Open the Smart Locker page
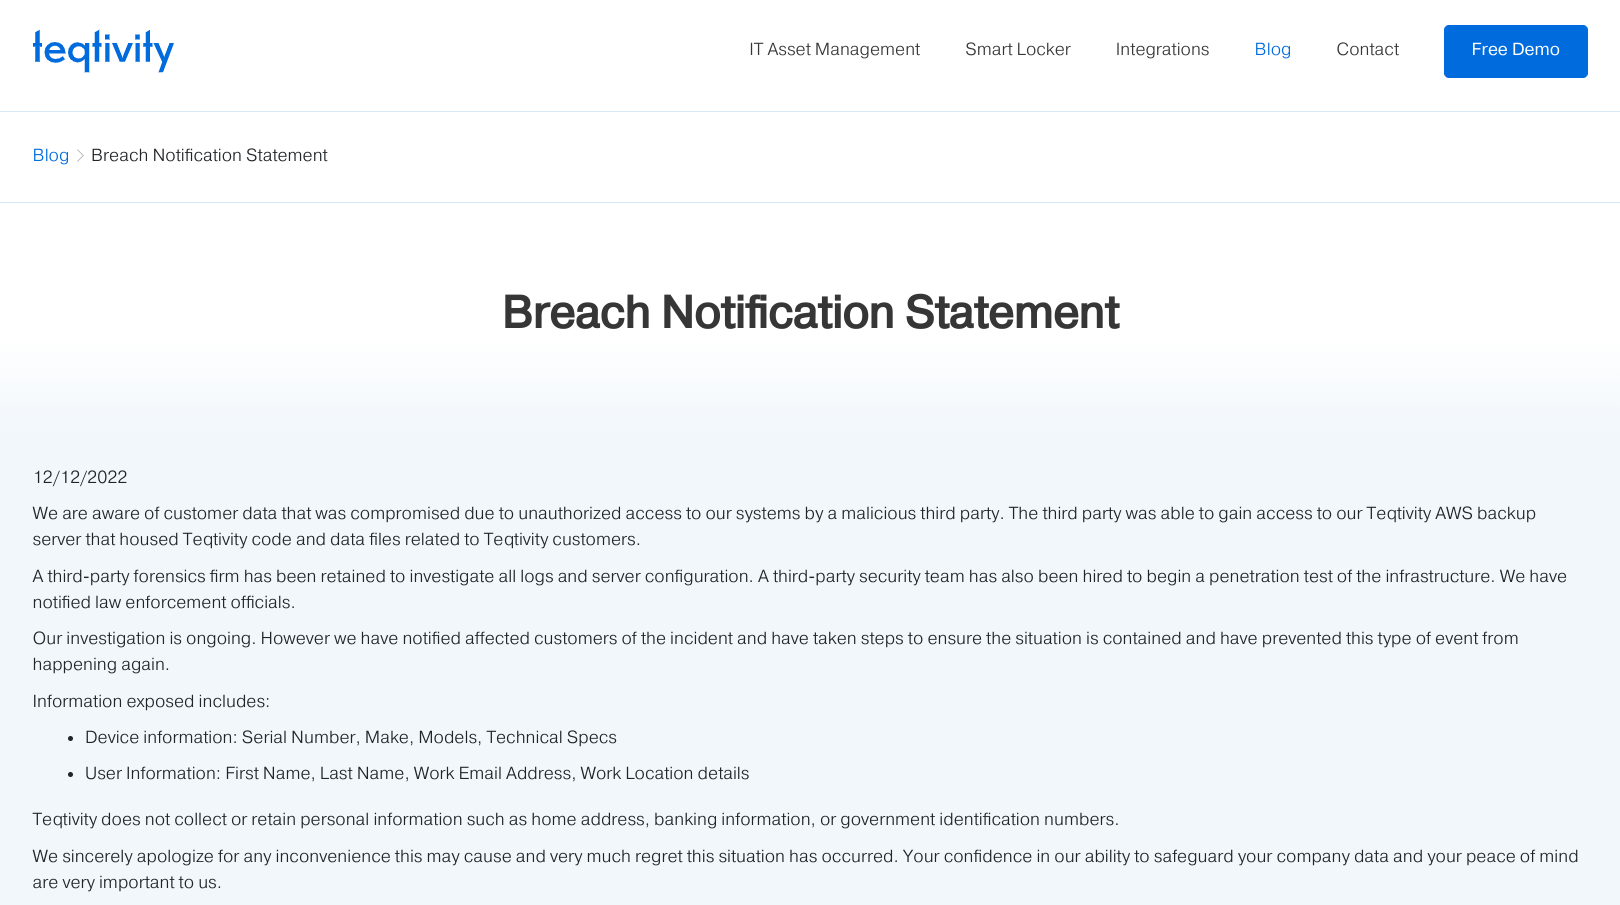 (x=1017, y=49)
